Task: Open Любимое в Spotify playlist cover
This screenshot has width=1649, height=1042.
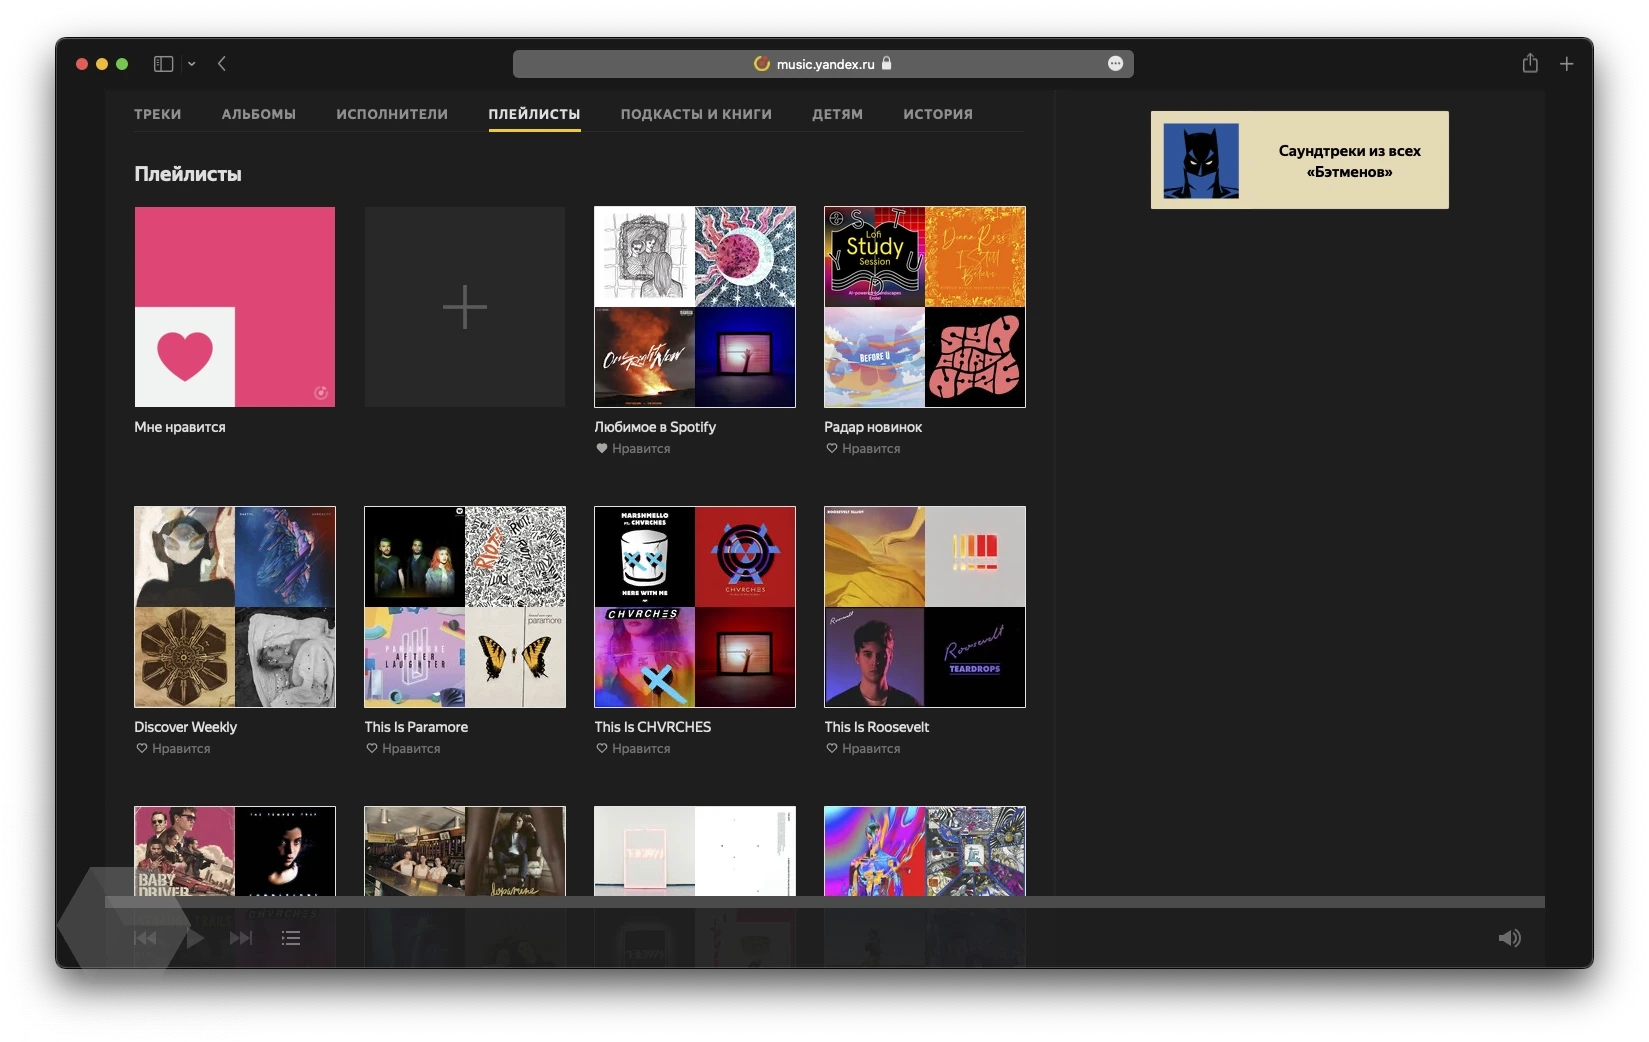Action: (x=695, y=307)
